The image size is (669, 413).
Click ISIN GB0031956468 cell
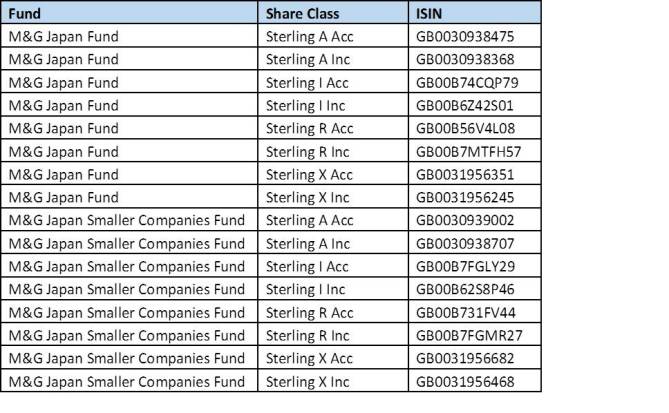[x=474, y=381]
